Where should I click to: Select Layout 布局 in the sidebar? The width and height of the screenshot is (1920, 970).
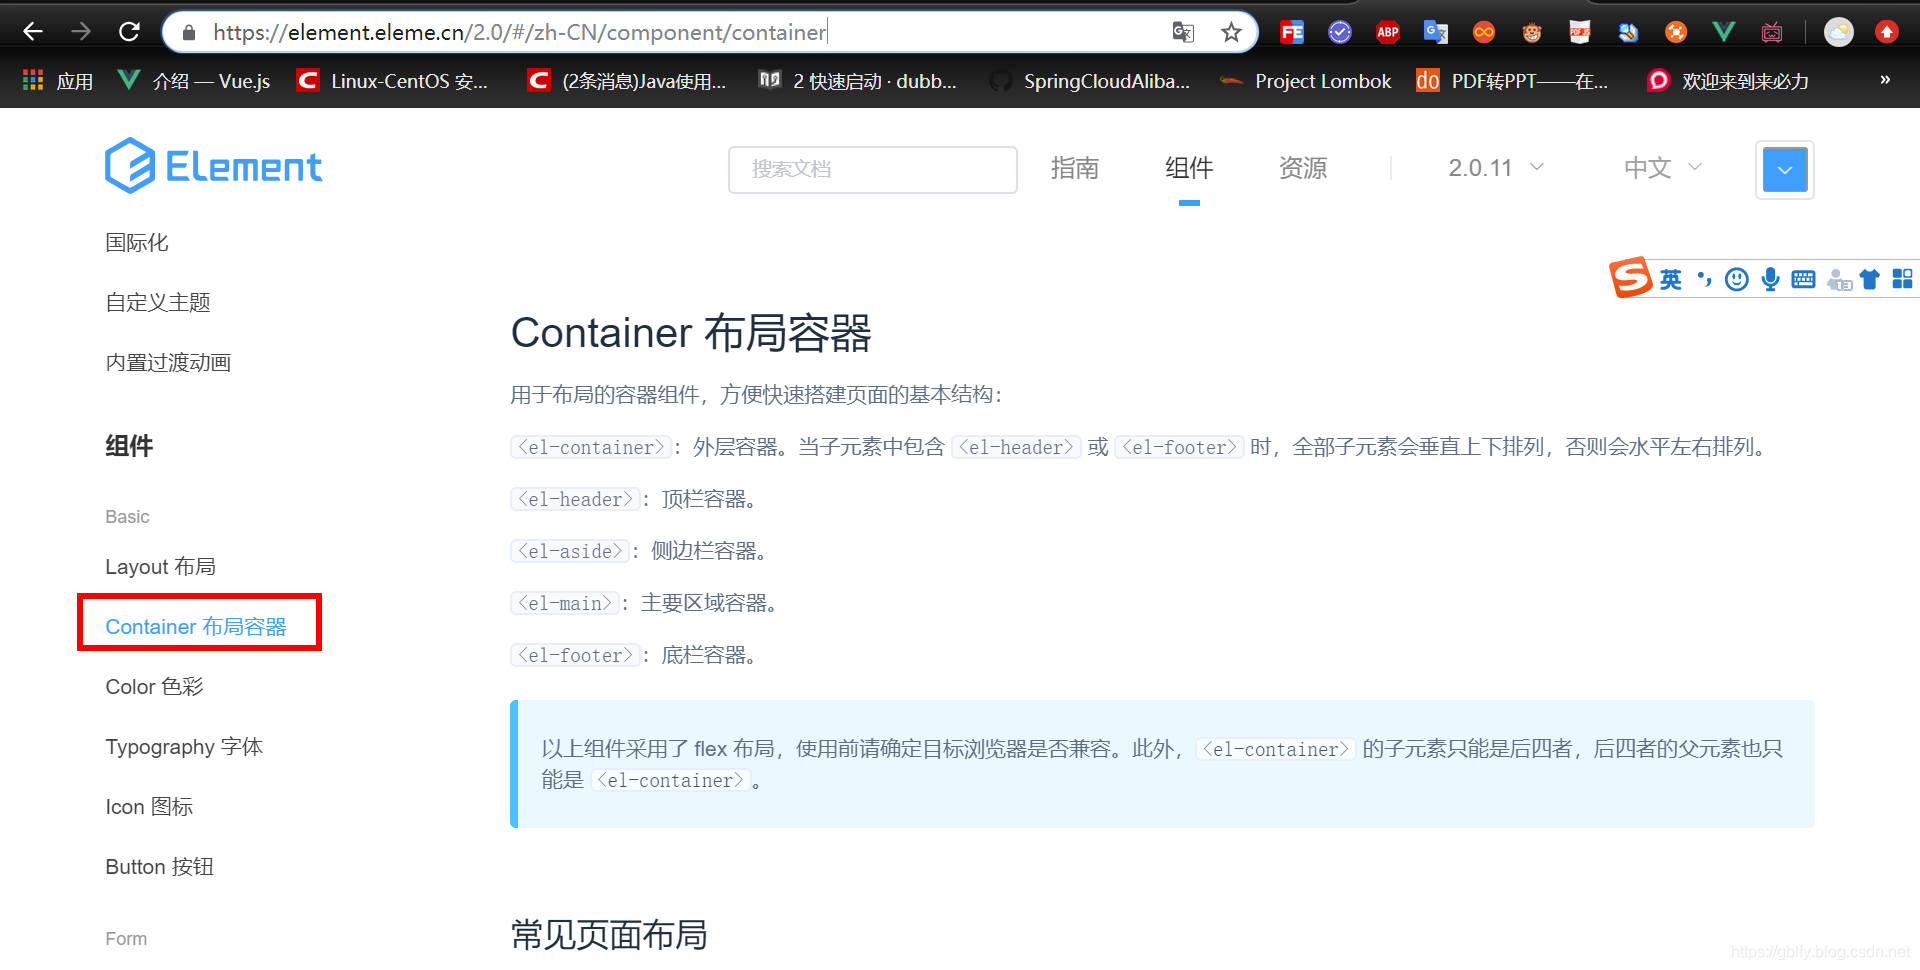(160, 566)
